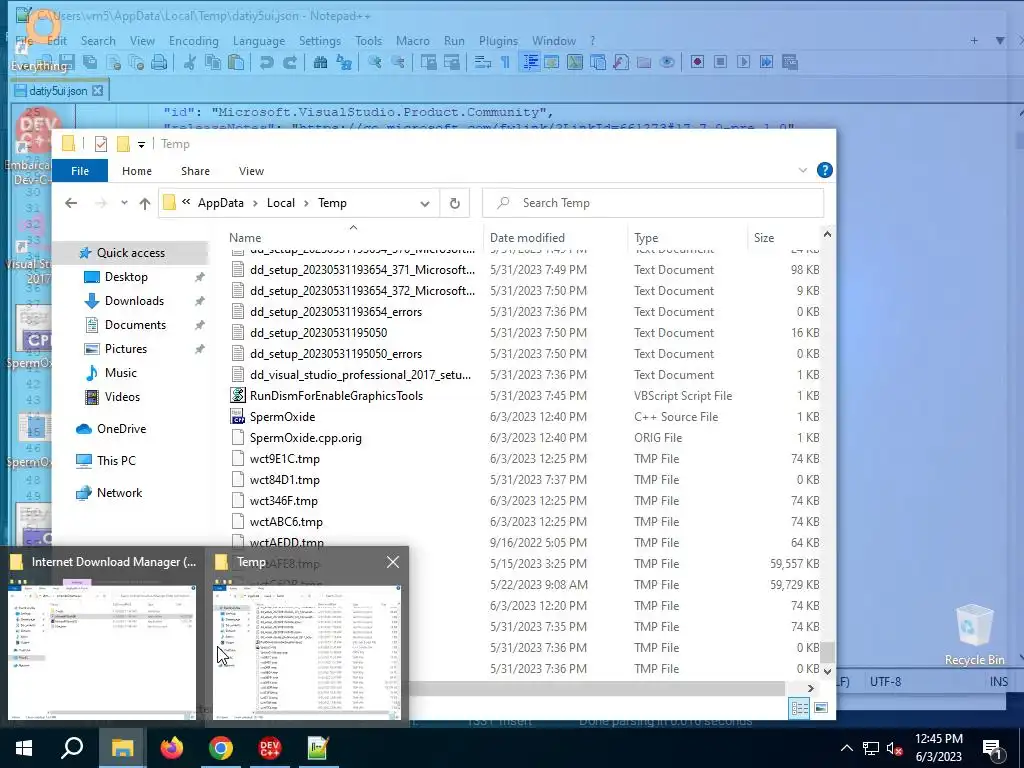Sort files by the Size column header

coord(763,238)
